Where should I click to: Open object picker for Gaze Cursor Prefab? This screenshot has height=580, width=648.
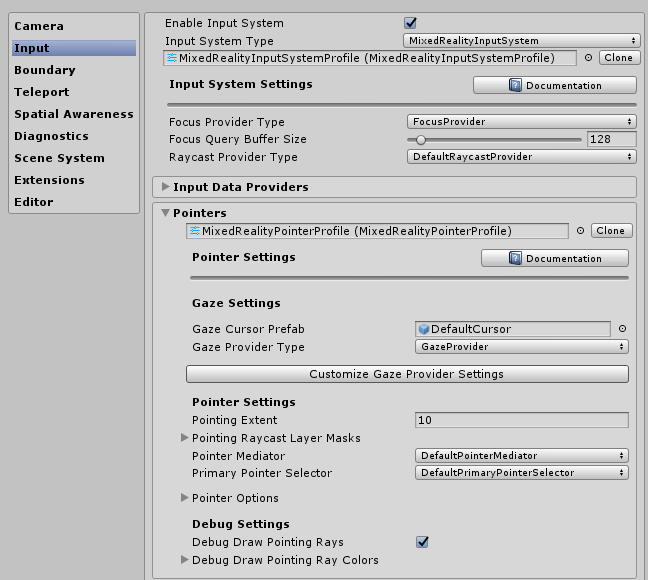622,329
